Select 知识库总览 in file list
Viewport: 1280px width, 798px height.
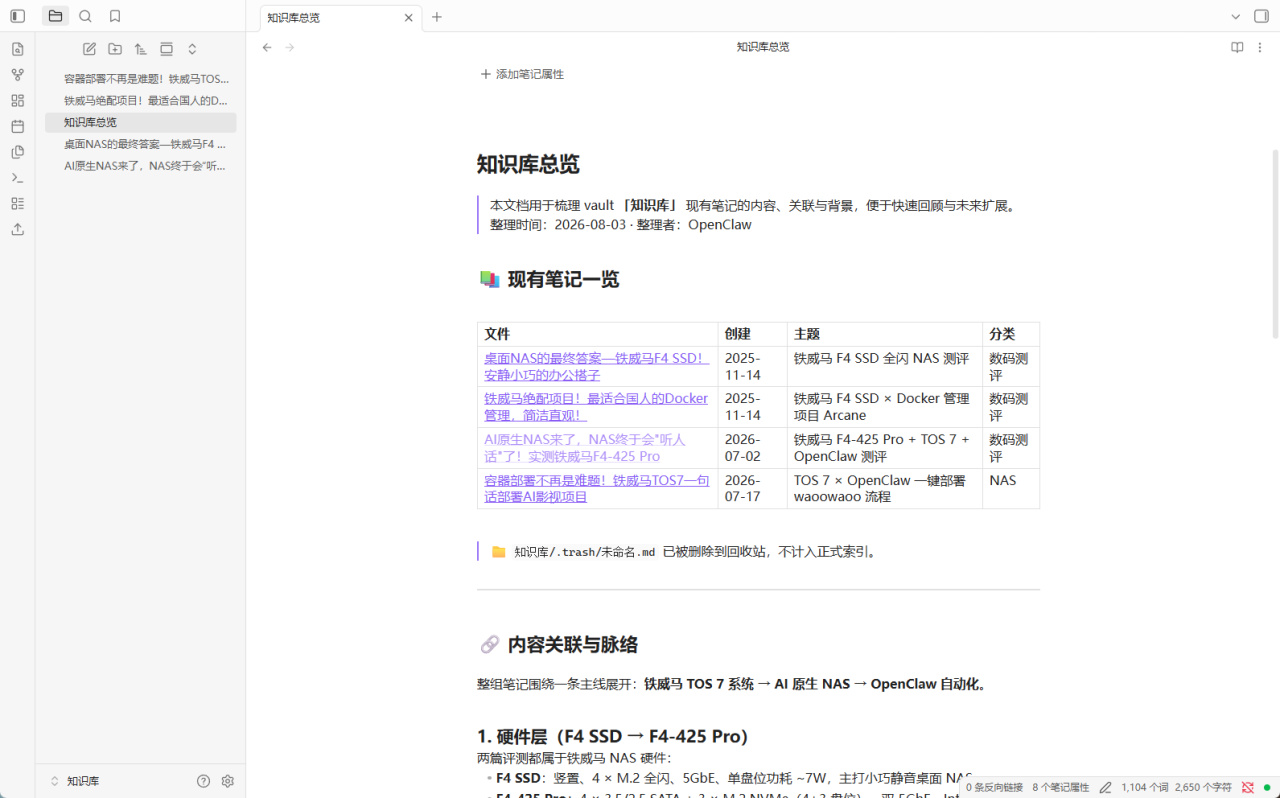point(141,122)
